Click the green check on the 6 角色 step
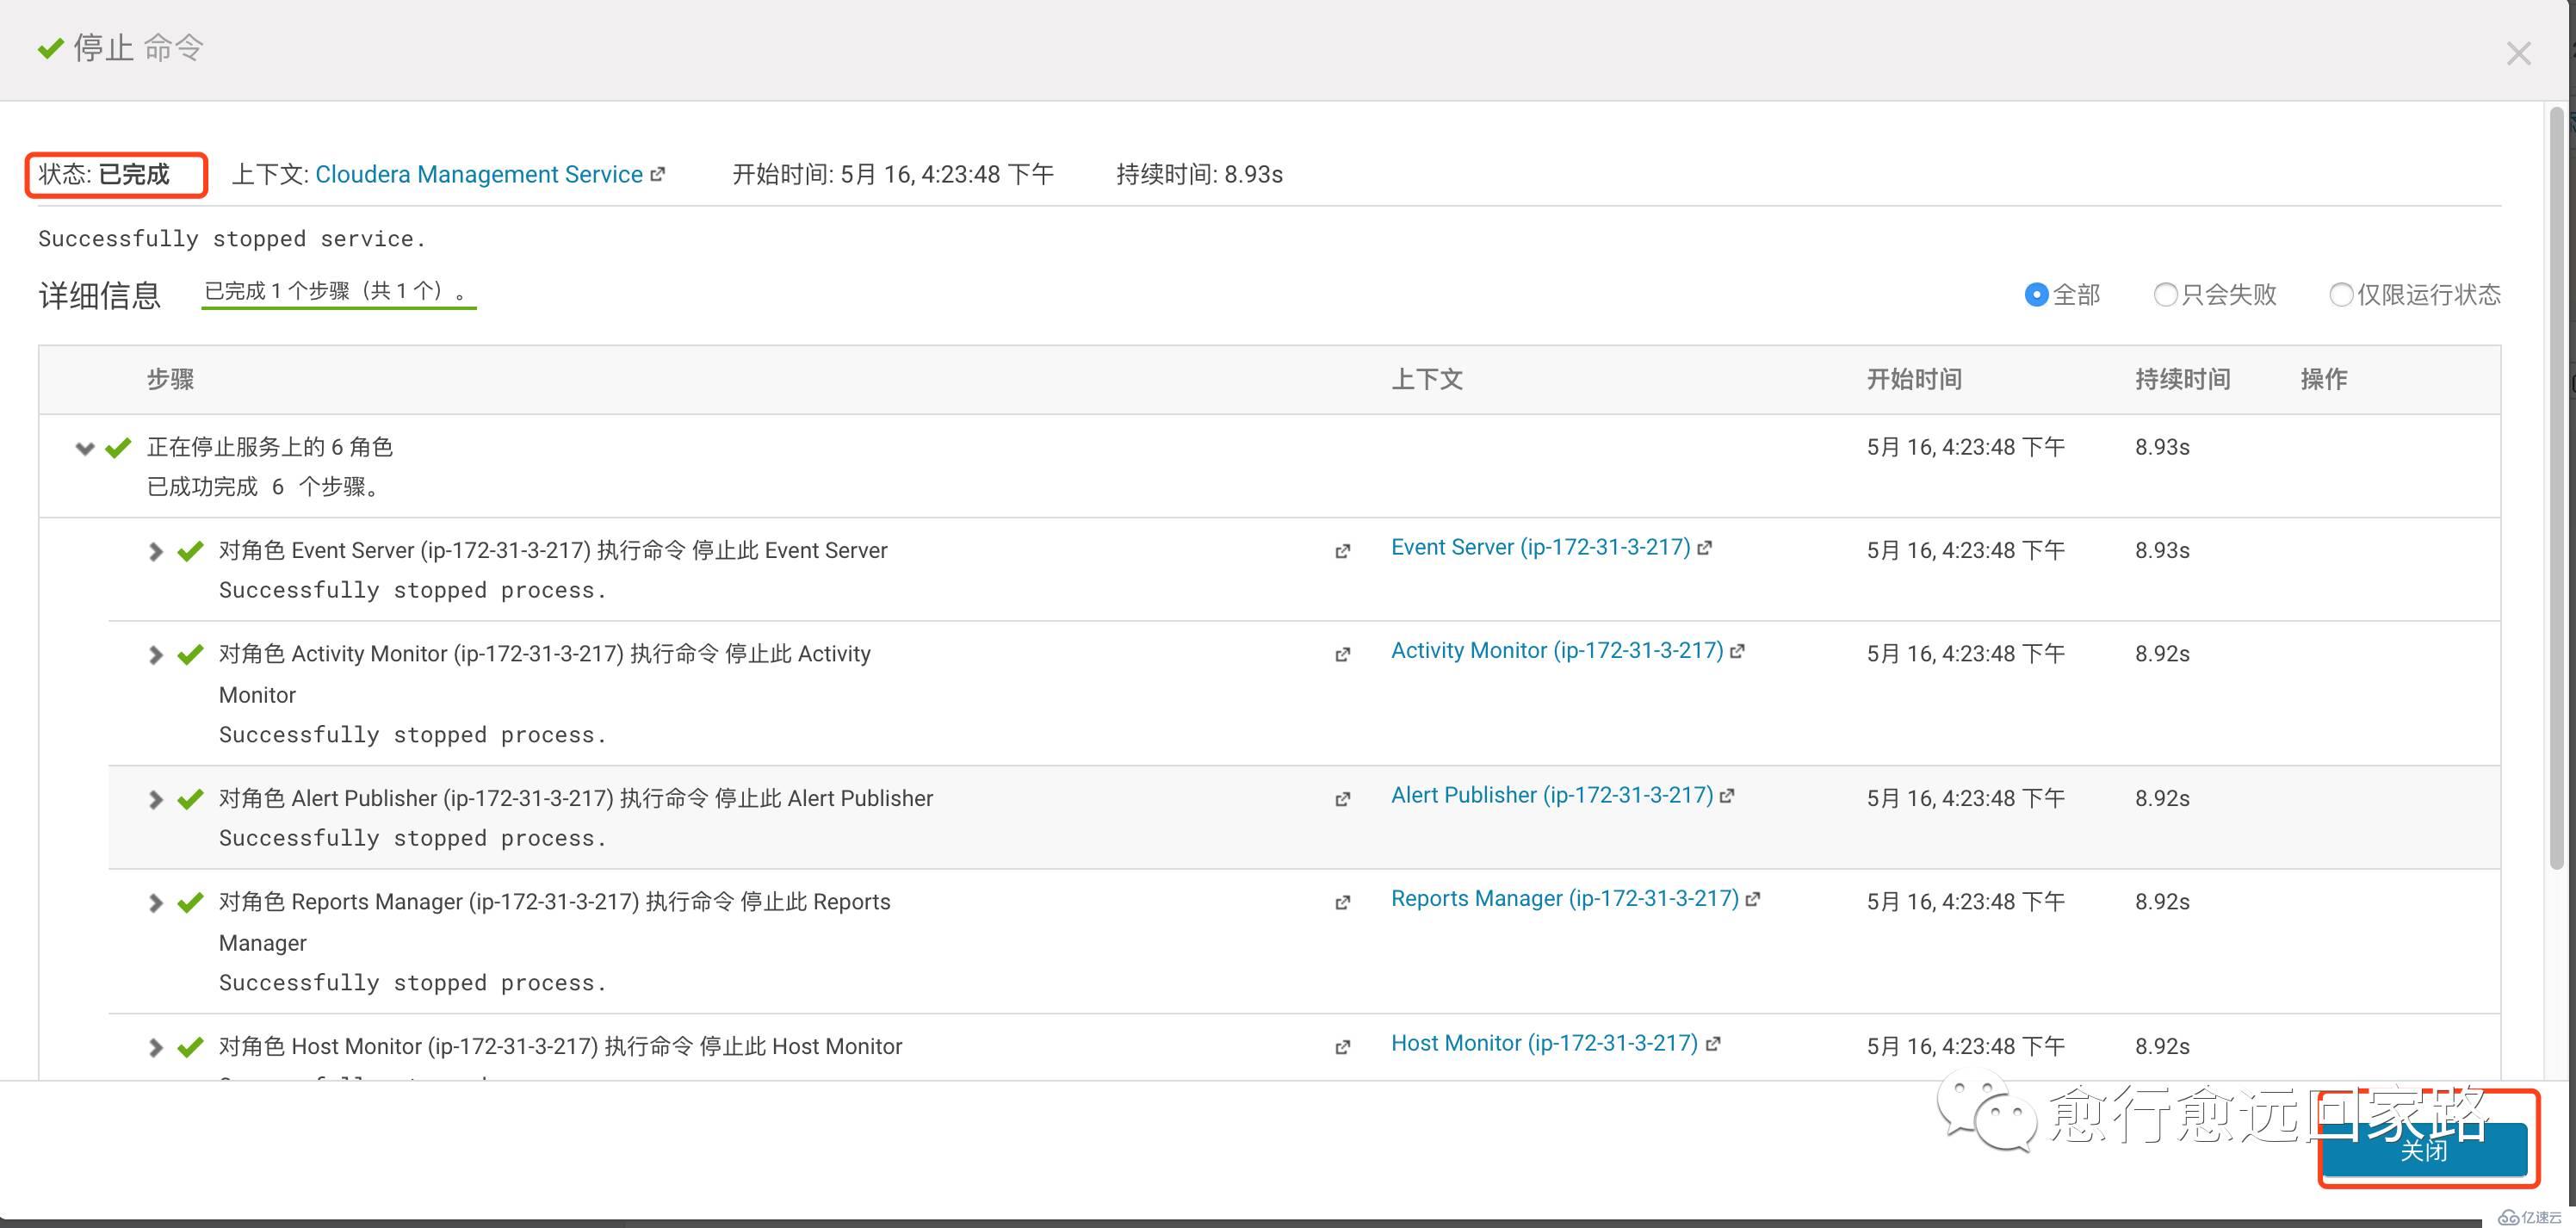This screenshot has height=1228, width=2576. (x=118, y=448)
